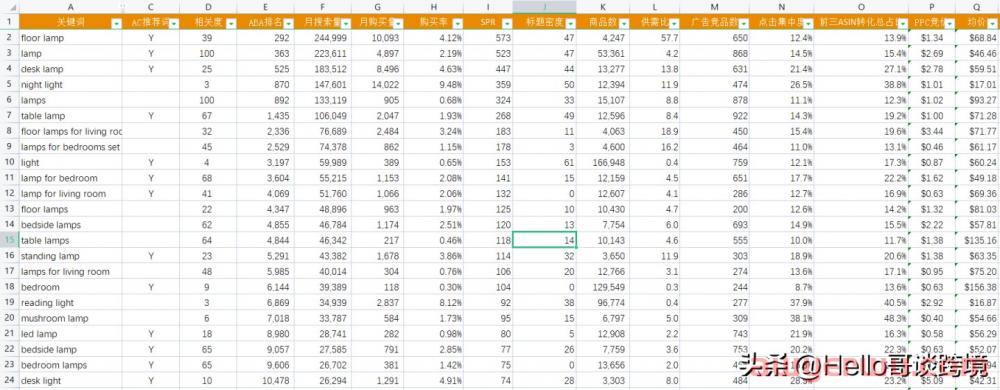This screenshot has height=390, width=1000.
Task: Select row 15 header
Action: click(10, 240)
